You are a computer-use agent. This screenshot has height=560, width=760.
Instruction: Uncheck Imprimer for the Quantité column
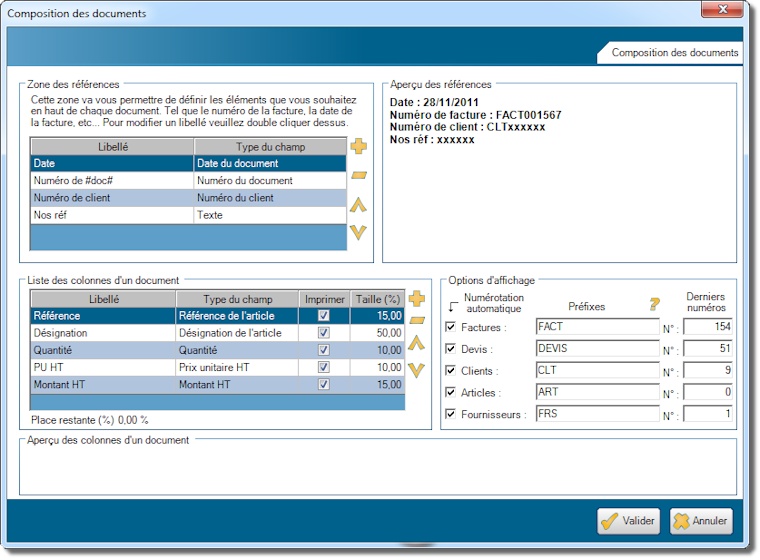click(323, 351)
